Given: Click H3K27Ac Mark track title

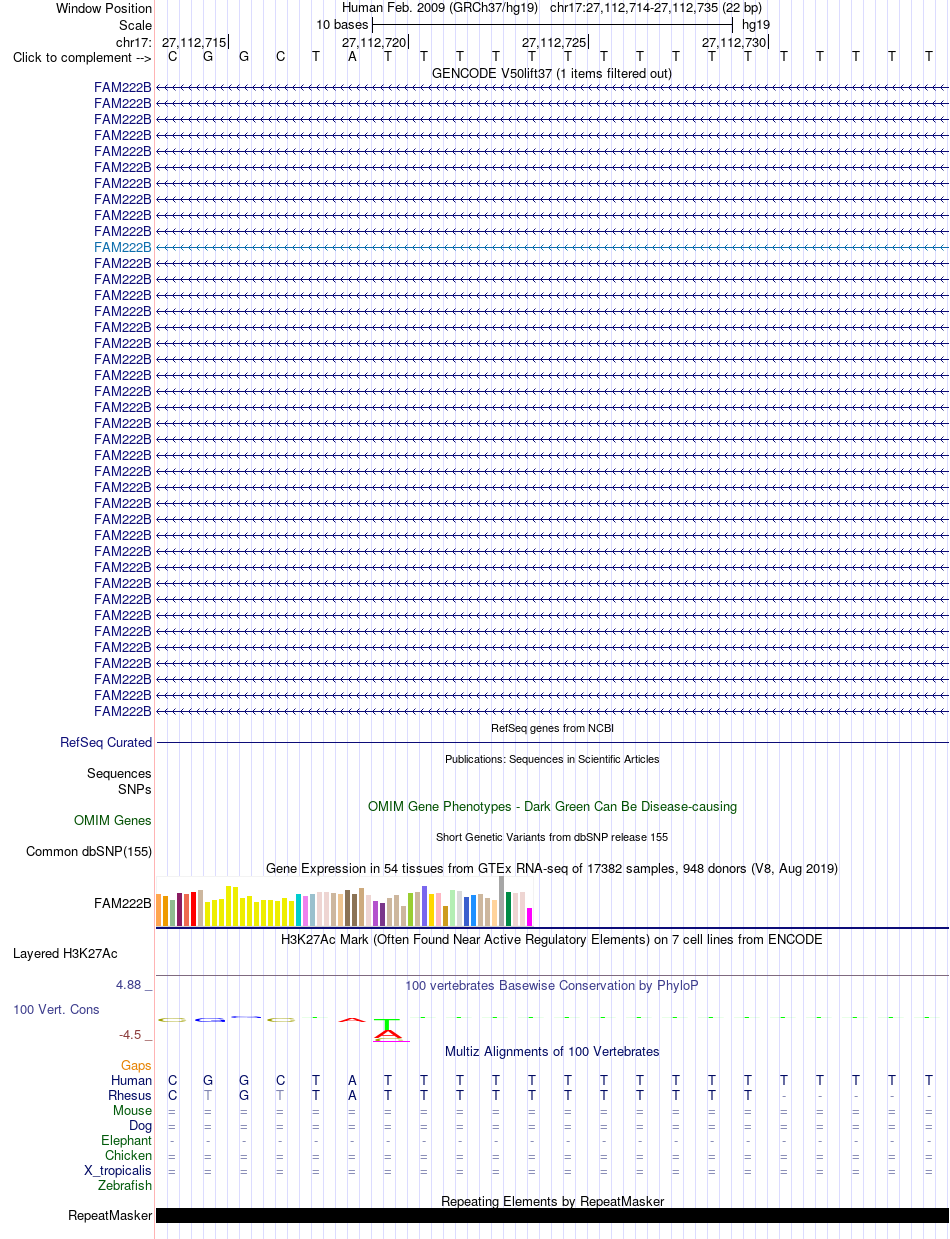Looking at the screenshot, I should pyautogui.click(x=552, y=940).
